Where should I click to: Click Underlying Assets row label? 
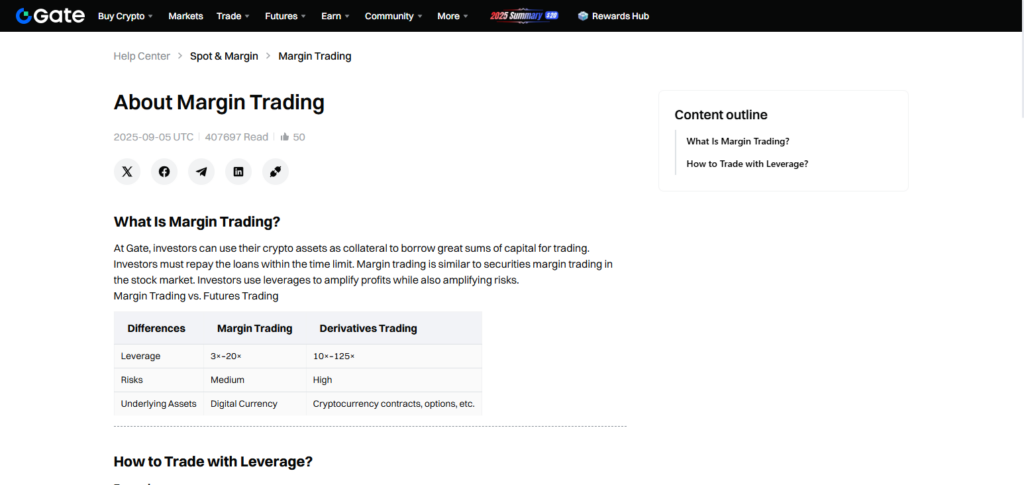pyautogui.click(x=159, y=403)
